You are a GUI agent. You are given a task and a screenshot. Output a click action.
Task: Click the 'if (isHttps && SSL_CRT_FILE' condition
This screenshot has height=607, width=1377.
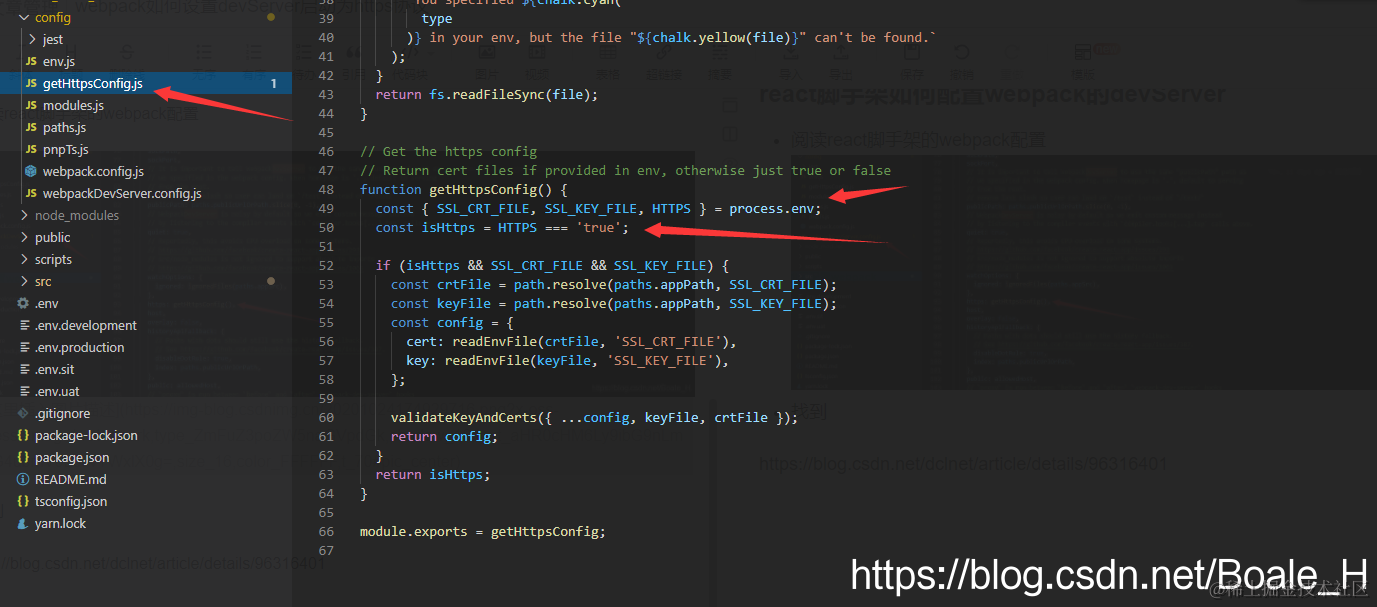[552, 266]
